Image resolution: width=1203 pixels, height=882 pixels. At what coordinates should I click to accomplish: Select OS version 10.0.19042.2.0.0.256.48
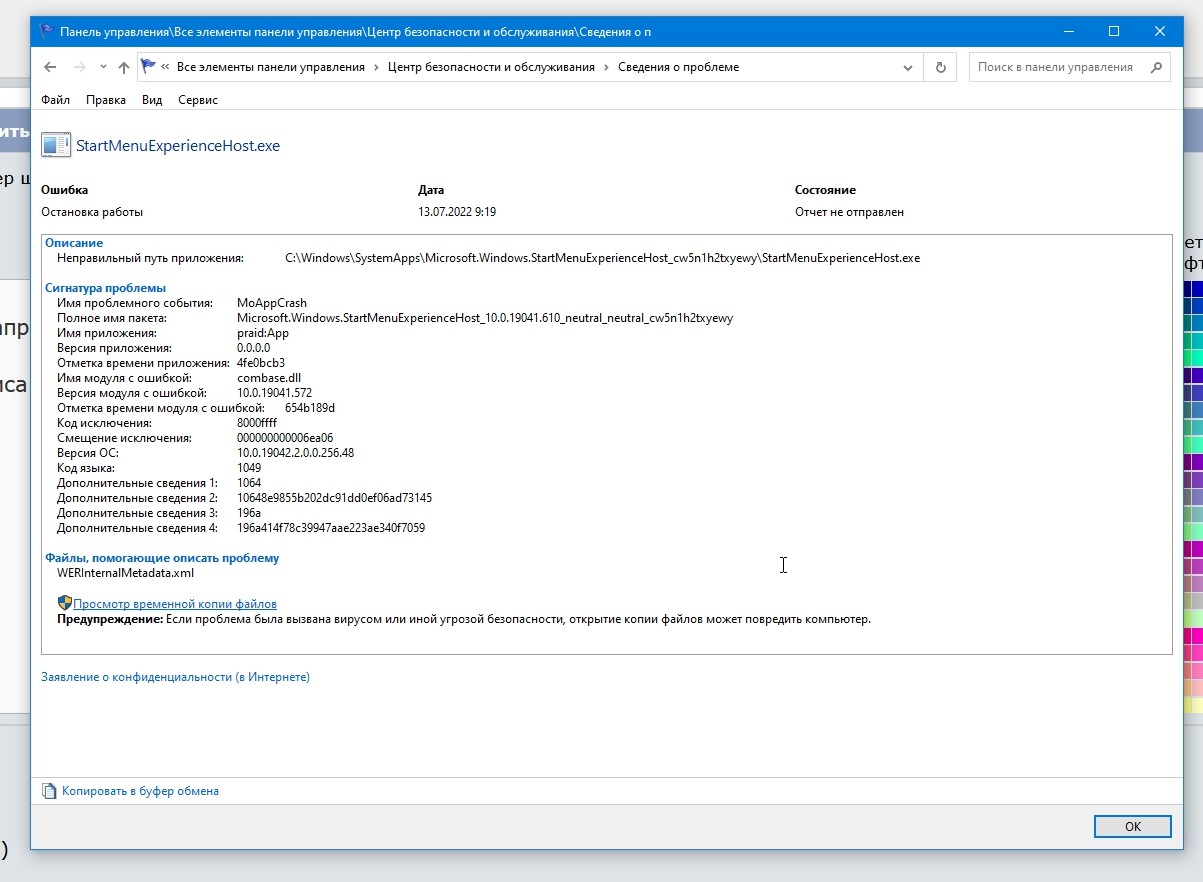[x=296, y=453]
